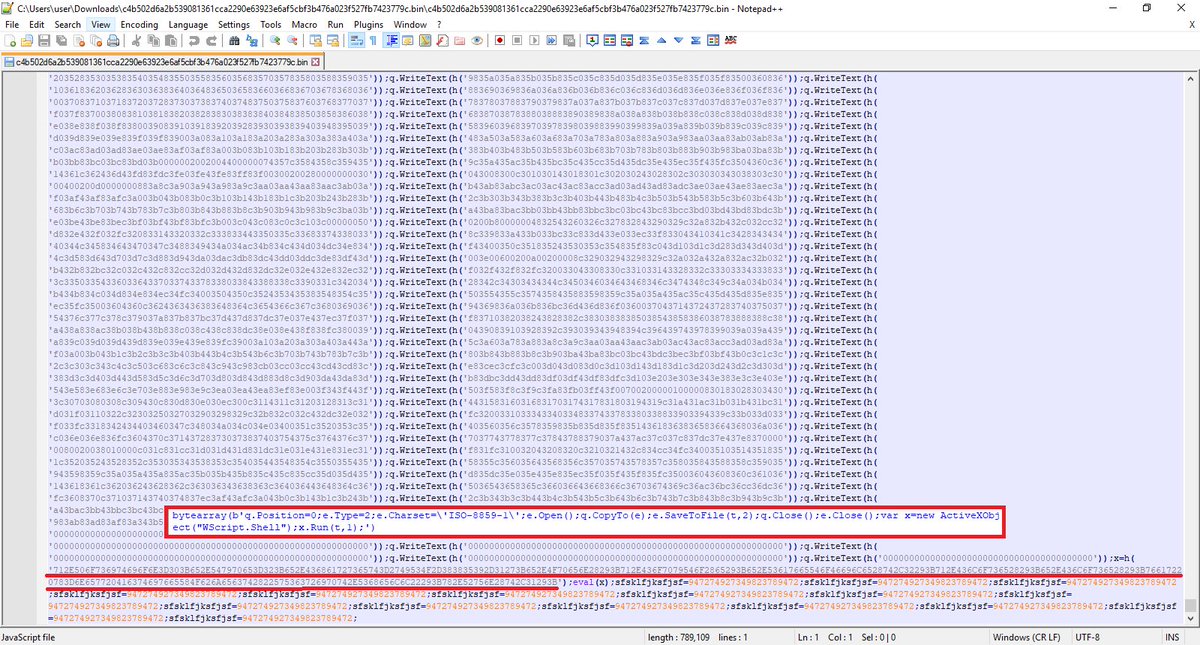Image resolution: width=1200 pixels, height=645 pixels.
Task: Click the Windows (CR LF) status field
Action: point(1029,637)
